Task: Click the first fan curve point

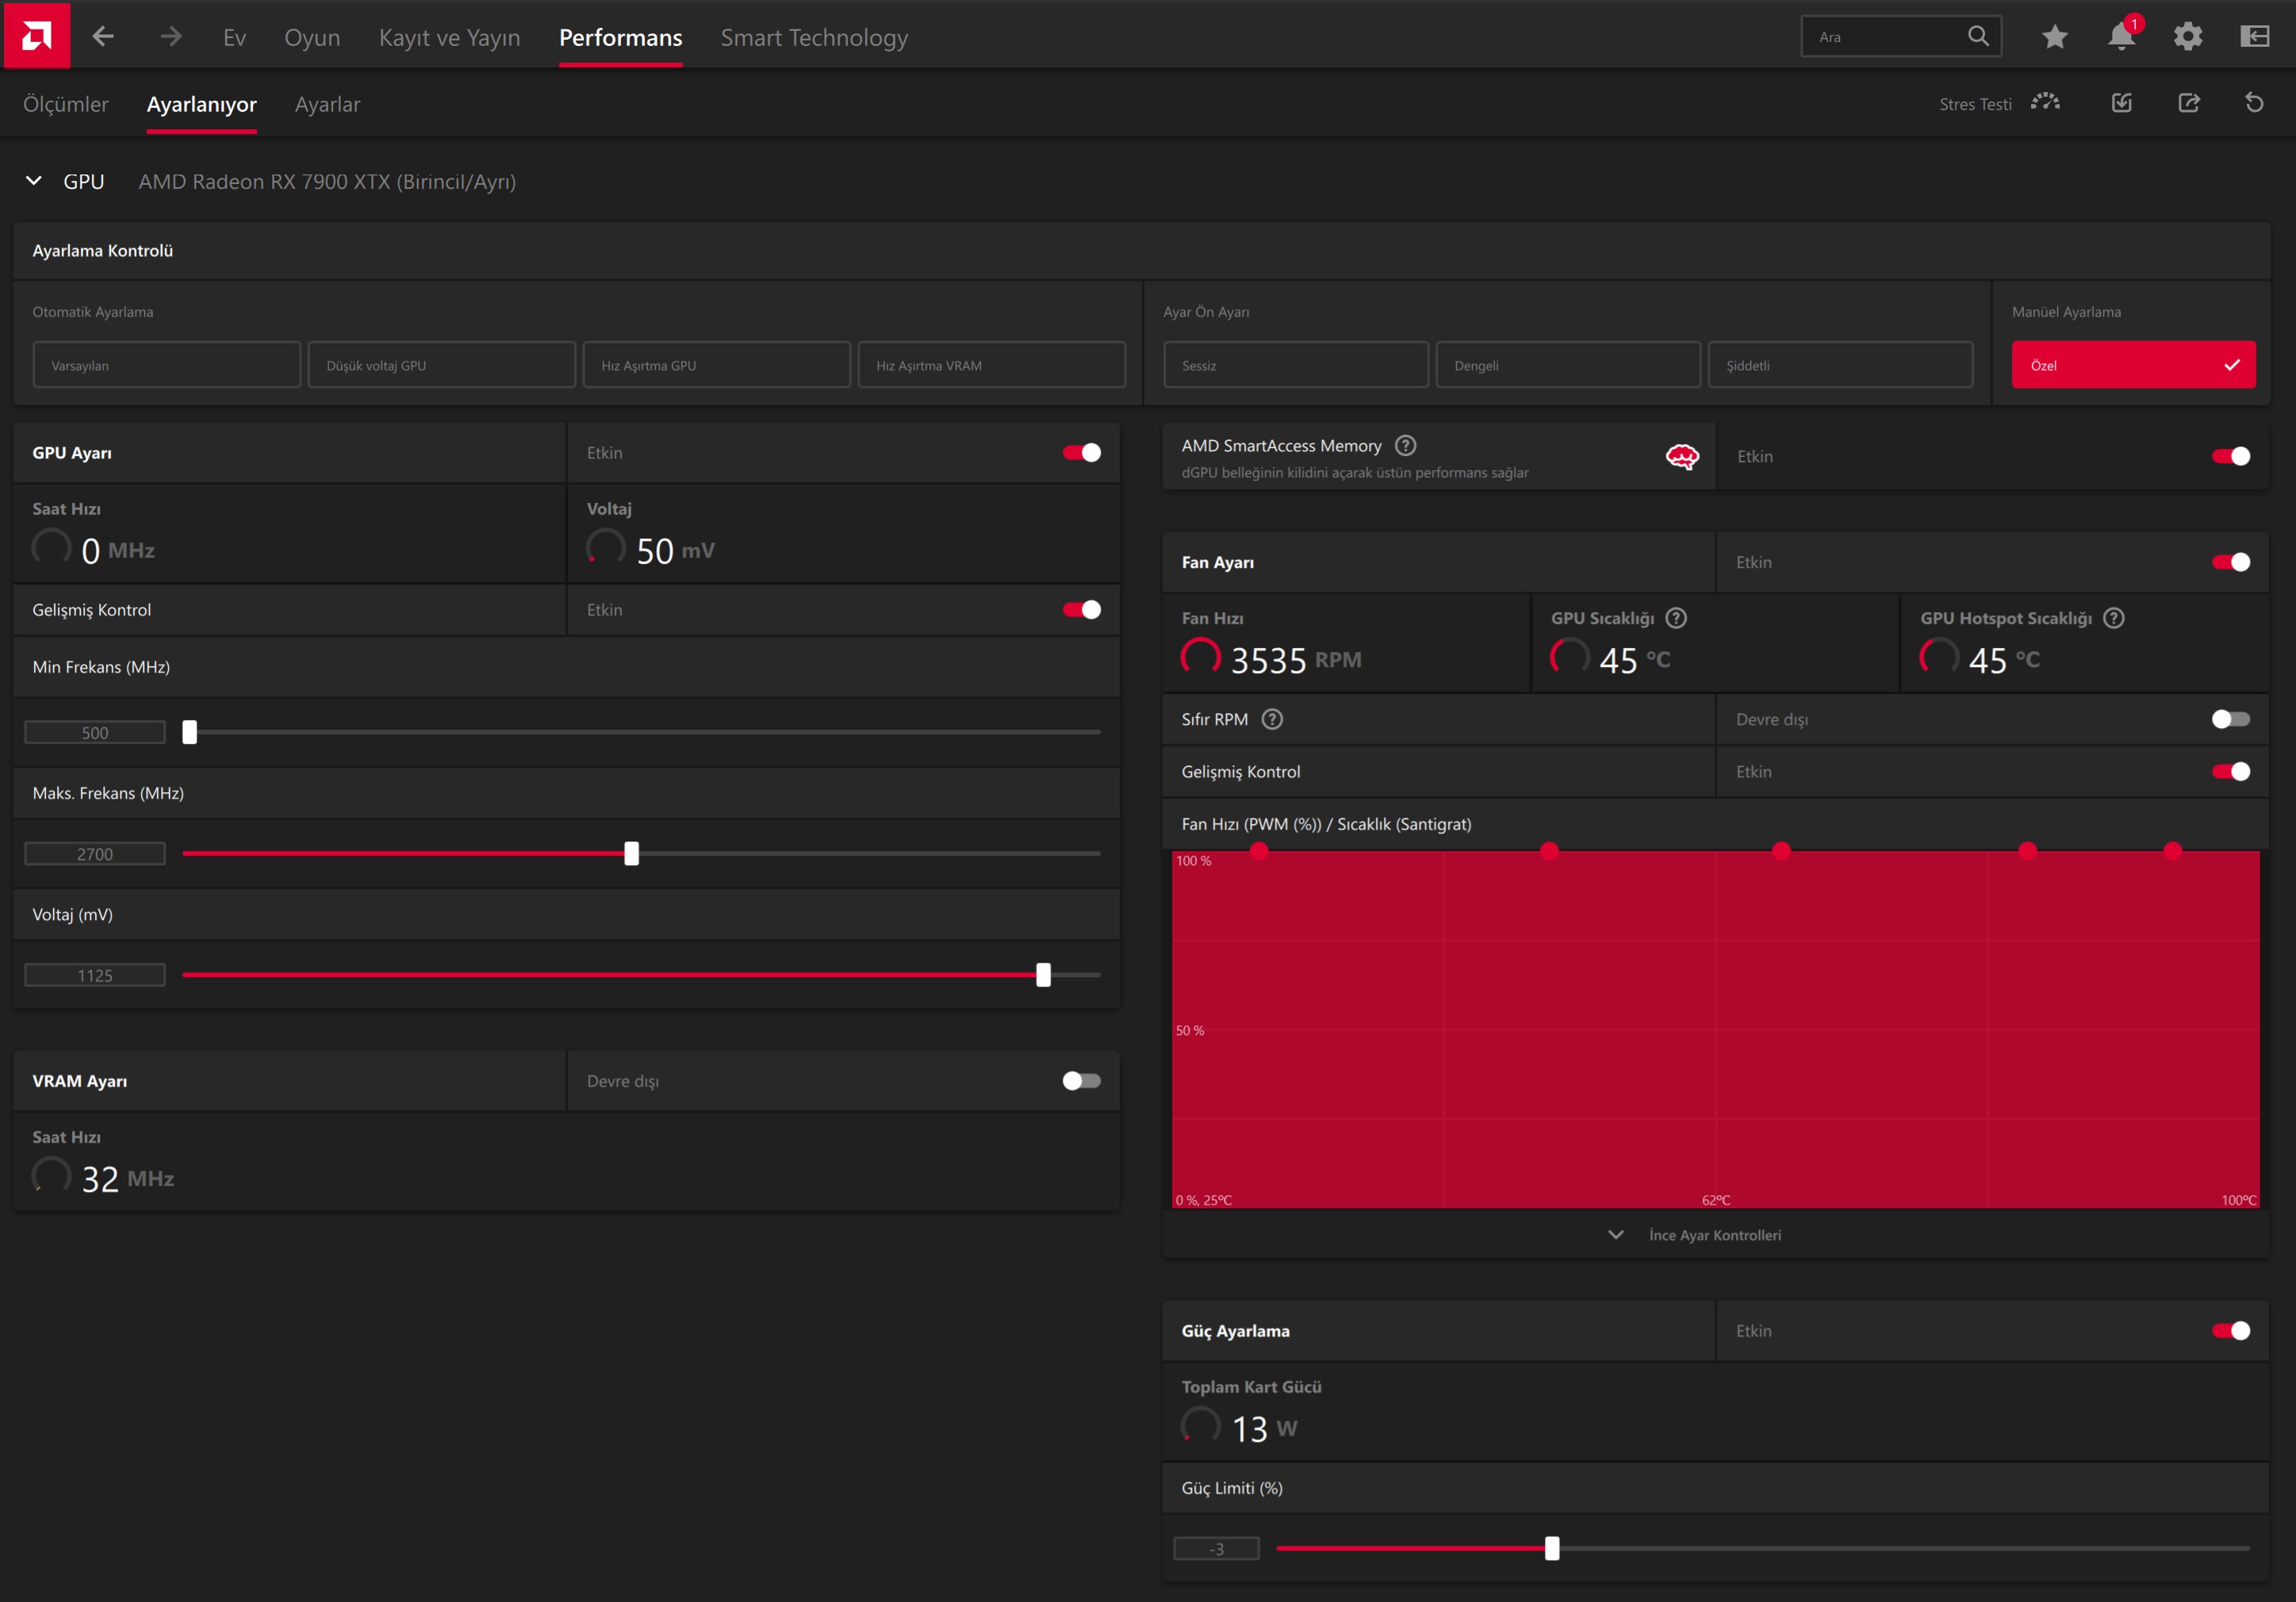Action: (x=1259, y=851)
